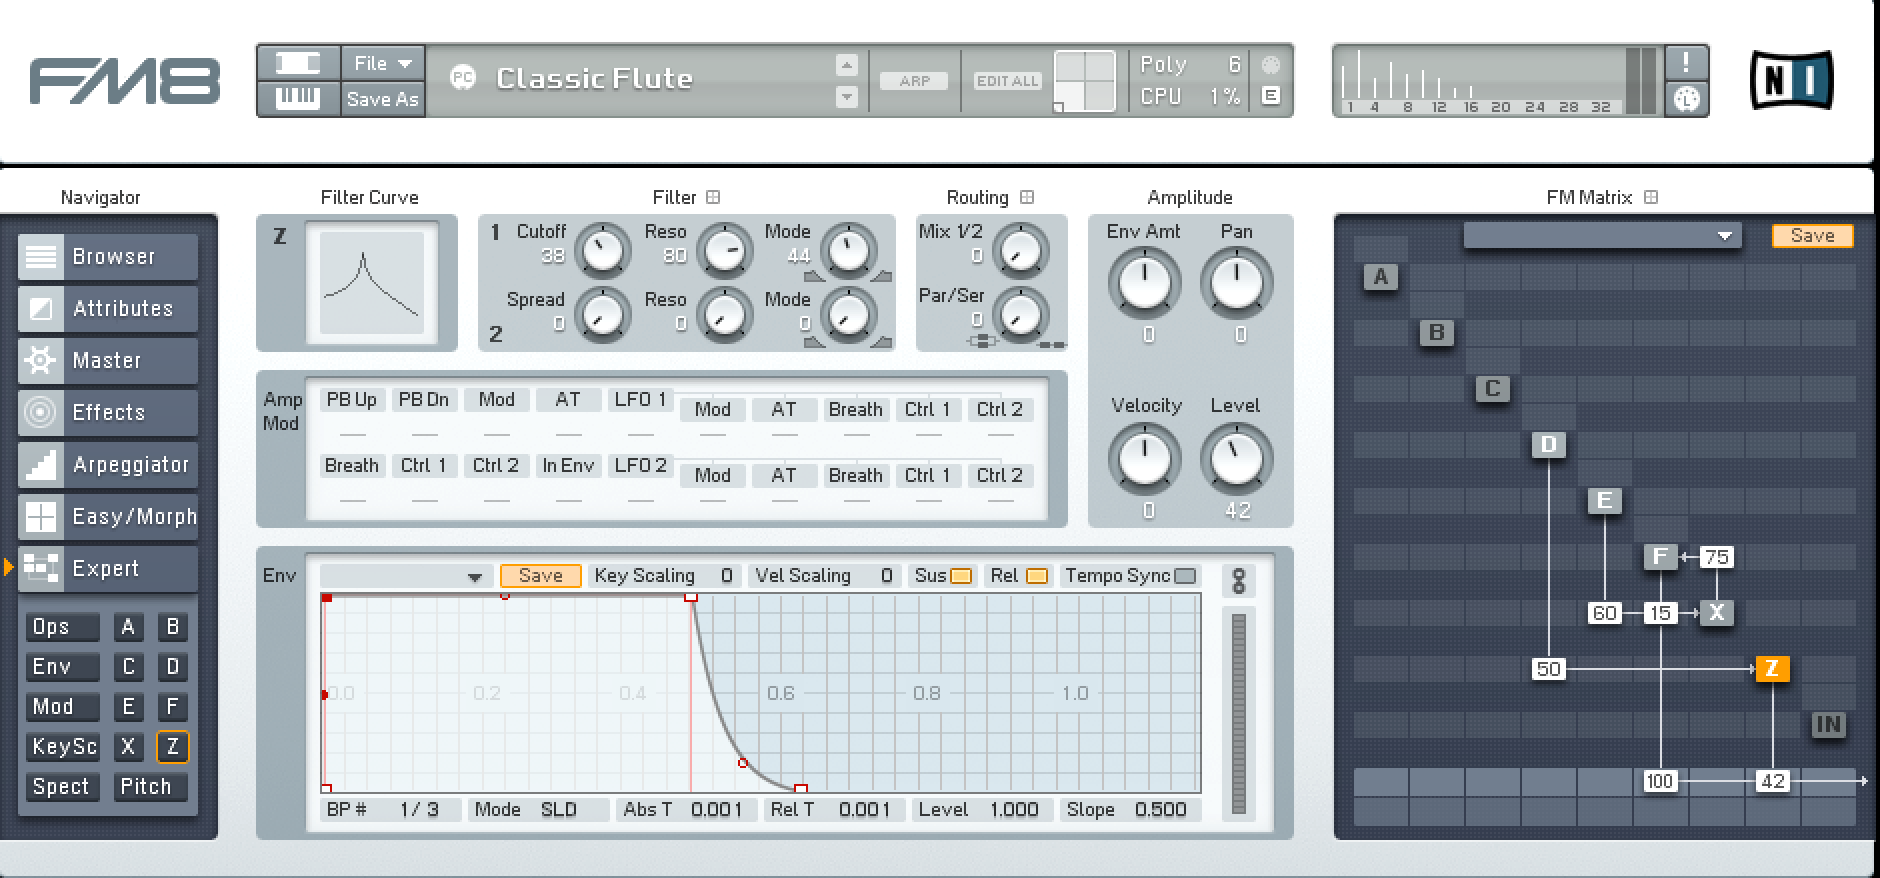The image size is (1880, 878).
Task: Select operator C in FM Matrix
Action: click(x=1492, y=389)
